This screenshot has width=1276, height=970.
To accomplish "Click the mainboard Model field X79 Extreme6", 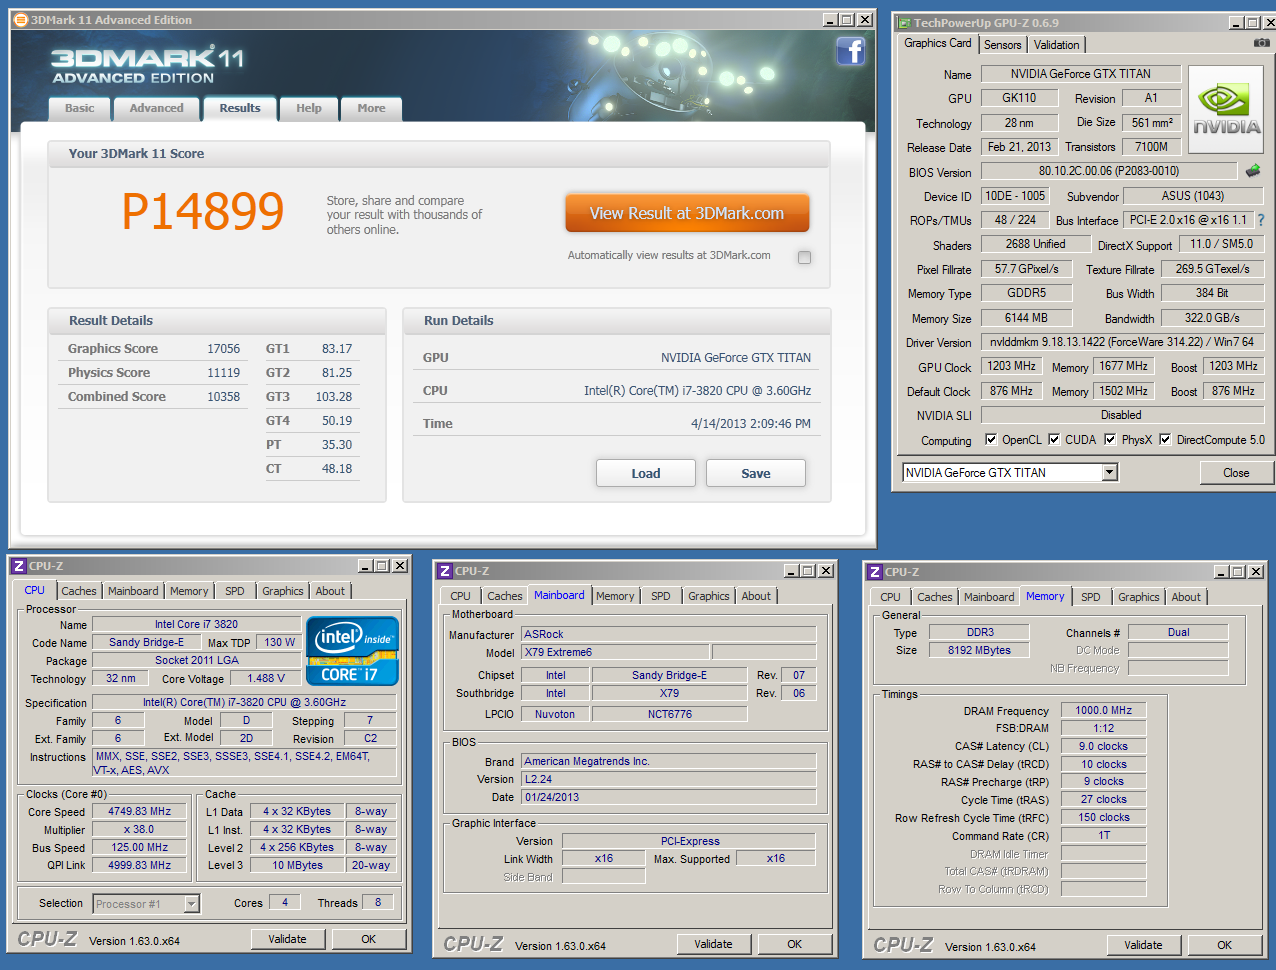I will point(615,652).
